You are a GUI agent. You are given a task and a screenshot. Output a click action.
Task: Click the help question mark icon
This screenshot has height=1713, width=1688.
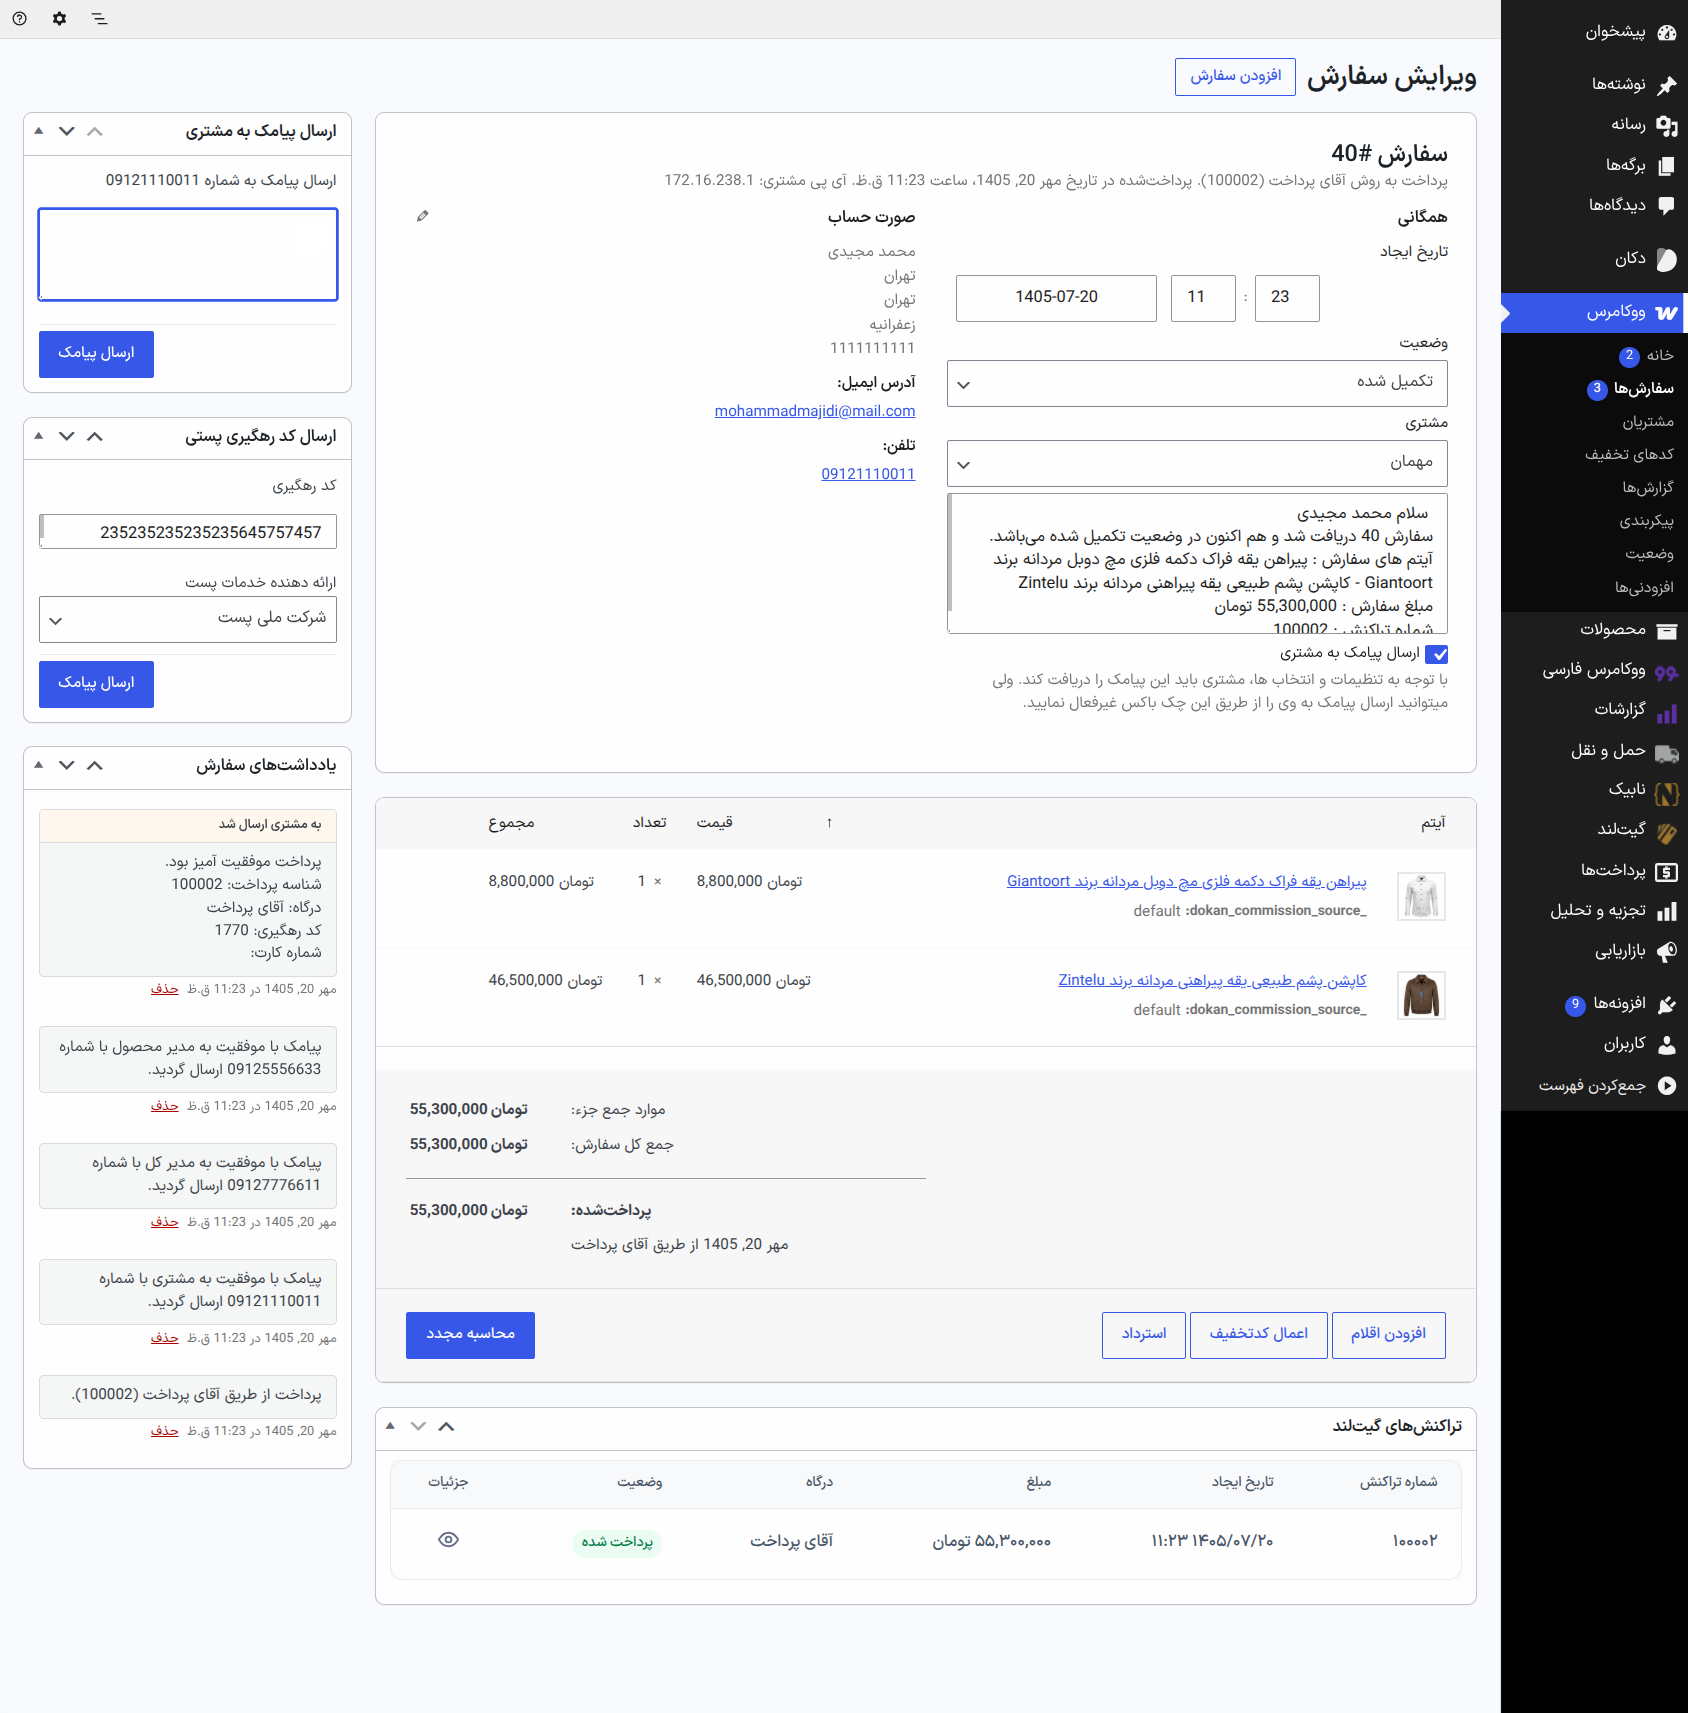(x=19, y=18)
